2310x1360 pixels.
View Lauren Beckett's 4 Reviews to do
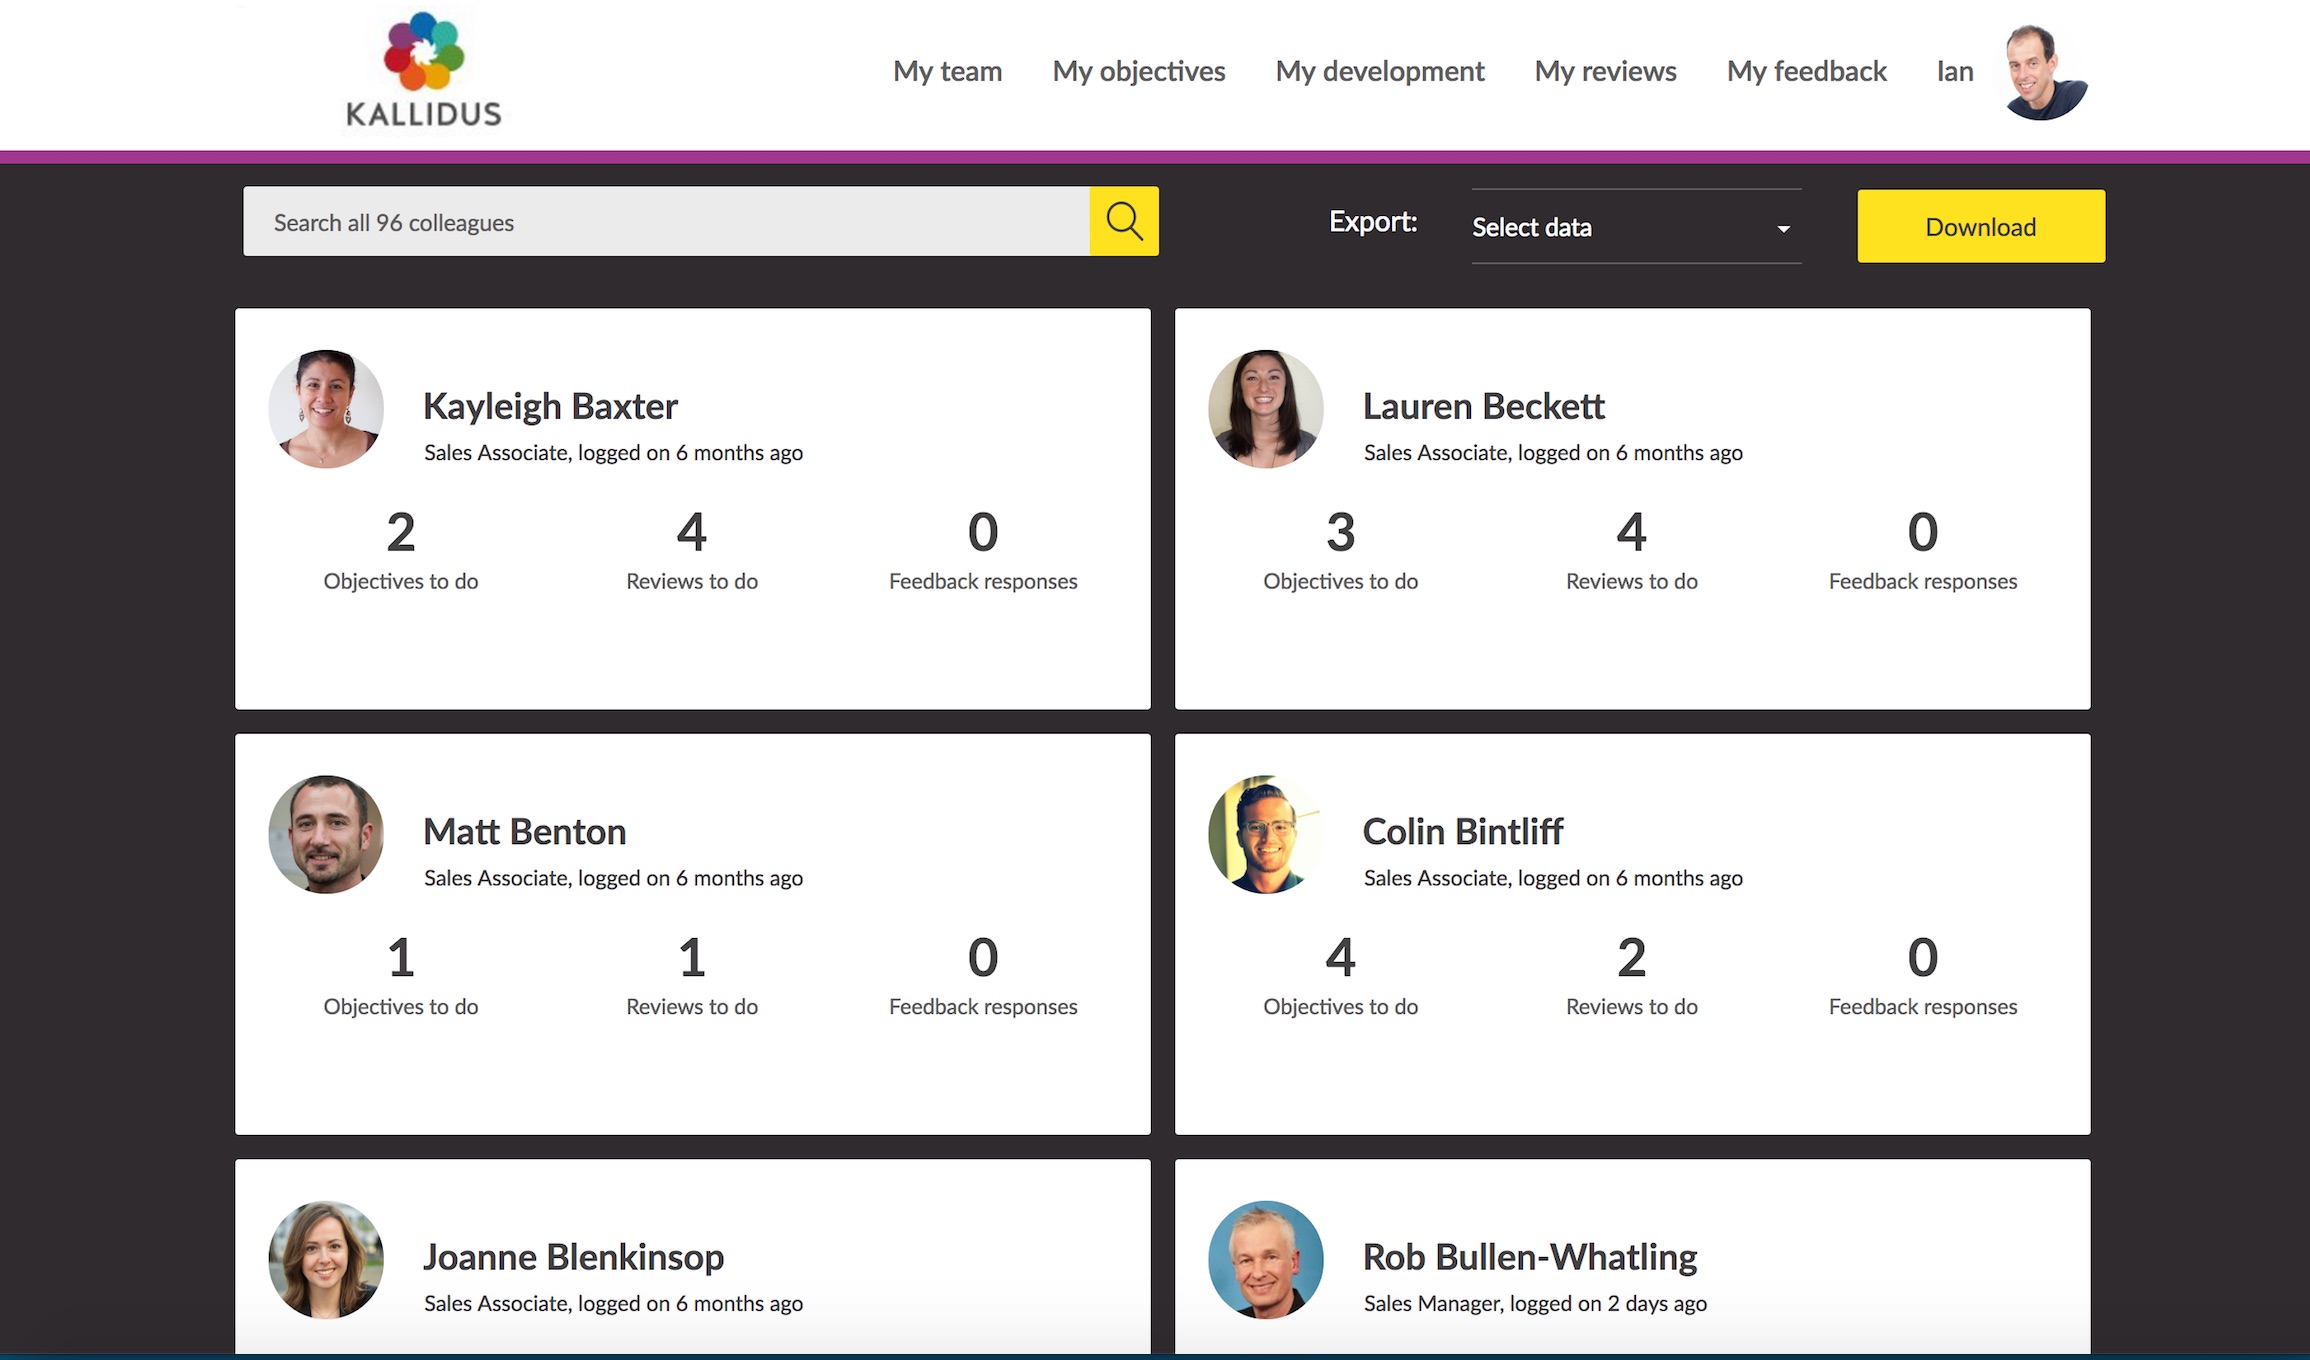point(1632,551)
